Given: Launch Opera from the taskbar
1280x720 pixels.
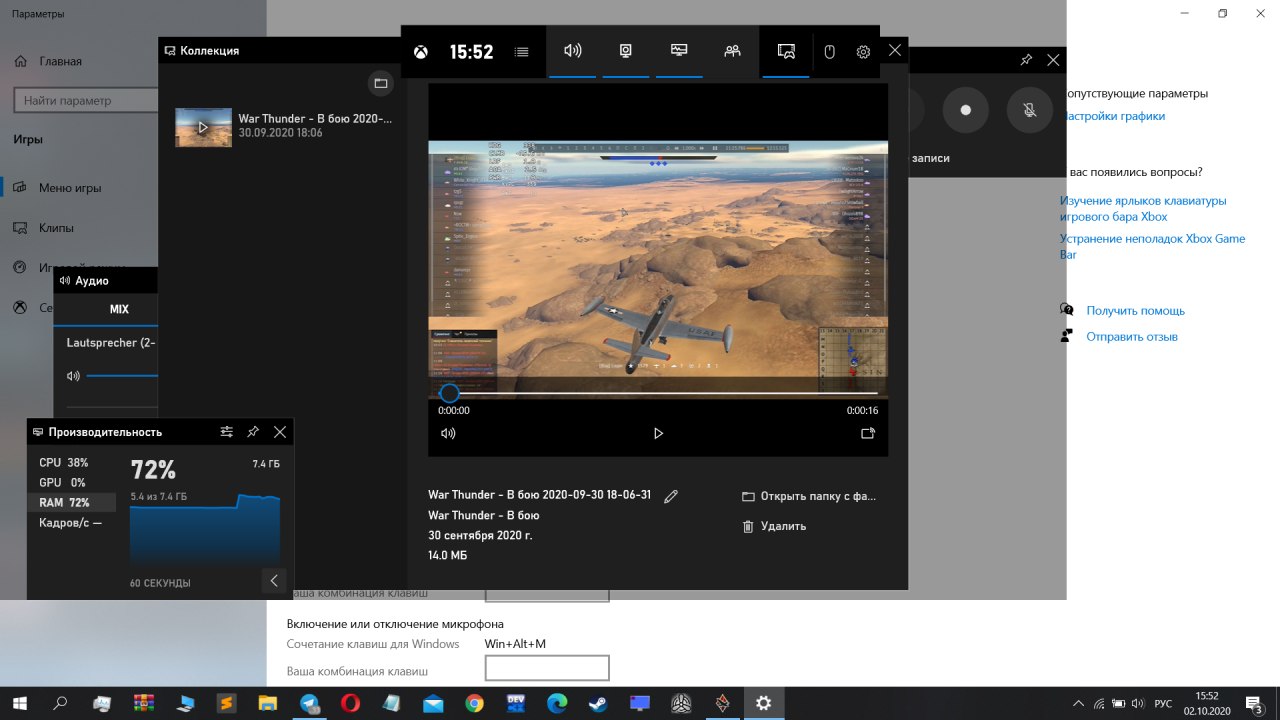Looking at the screenshot, I should (350, 703).
